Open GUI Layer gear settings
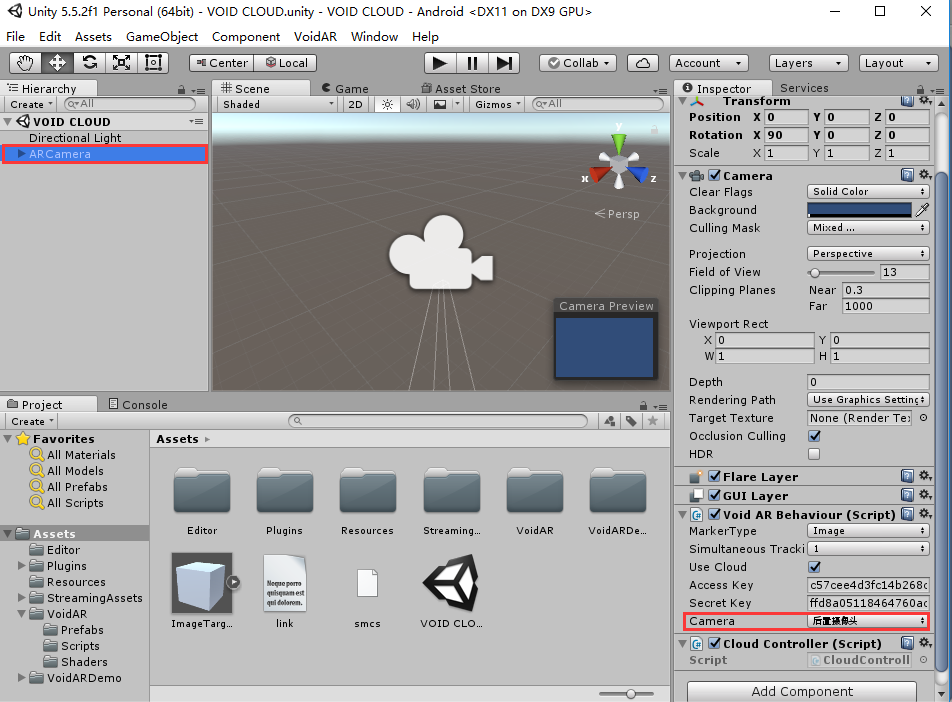The width and height of the screenshot is (952, 702). click(925, 494)
